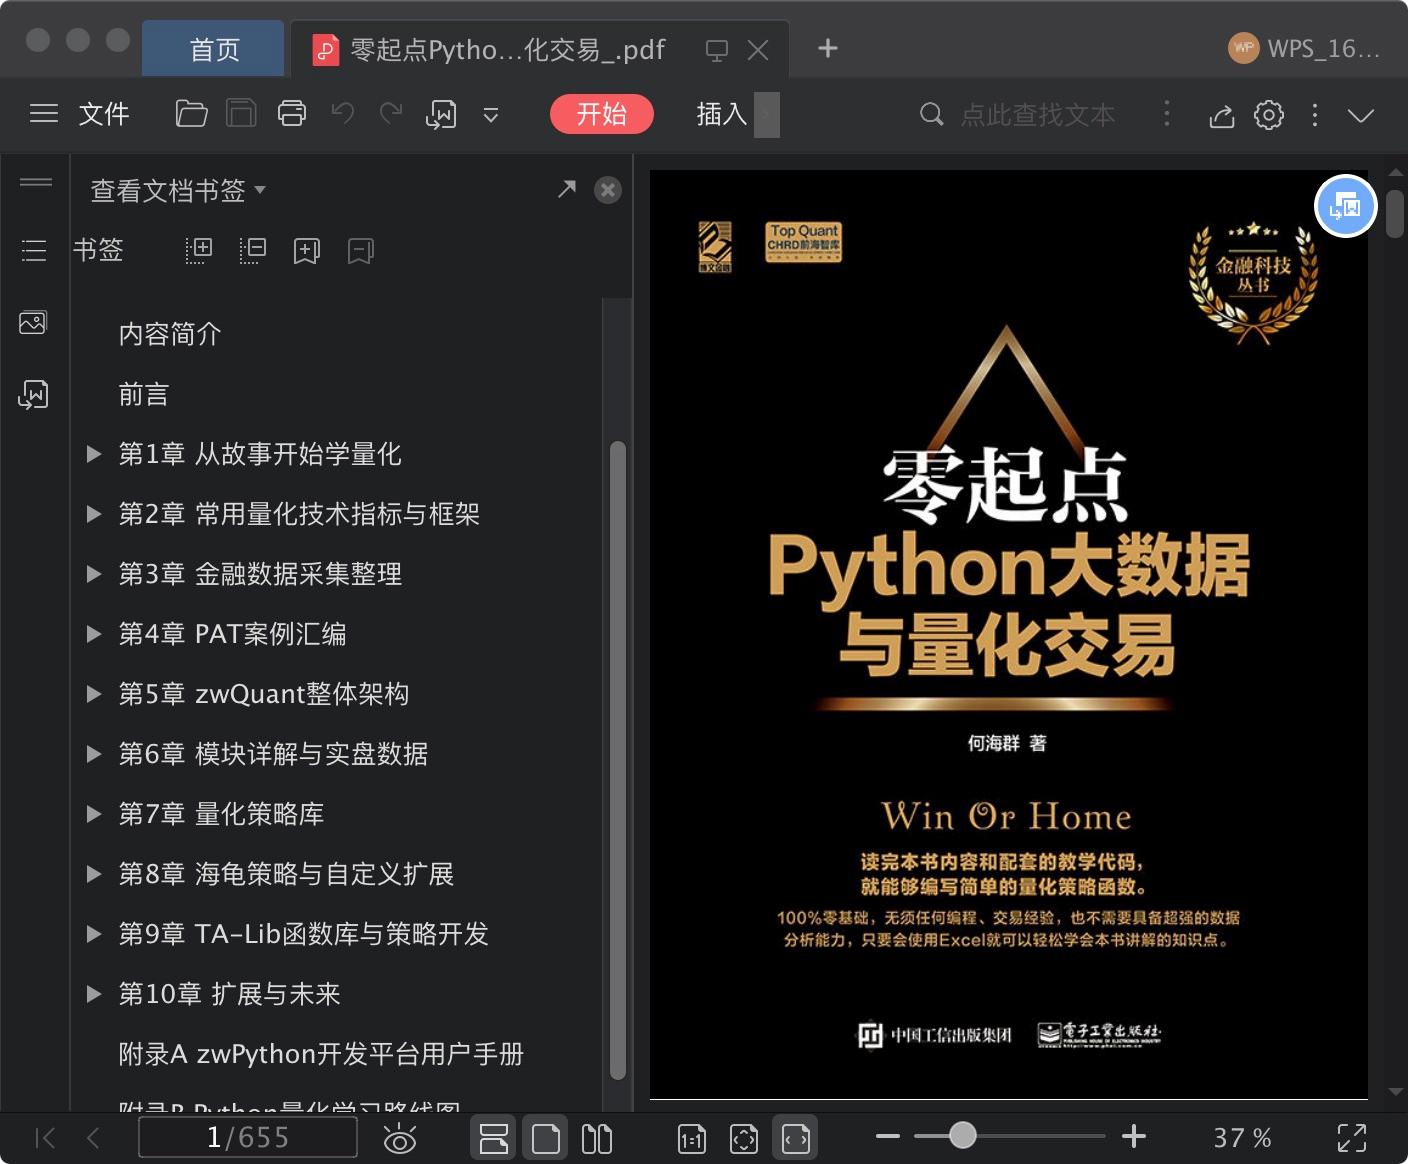Toggle single page display mode
The width and height of the screenshot is (1408, 1164).
click(545, 1137)
